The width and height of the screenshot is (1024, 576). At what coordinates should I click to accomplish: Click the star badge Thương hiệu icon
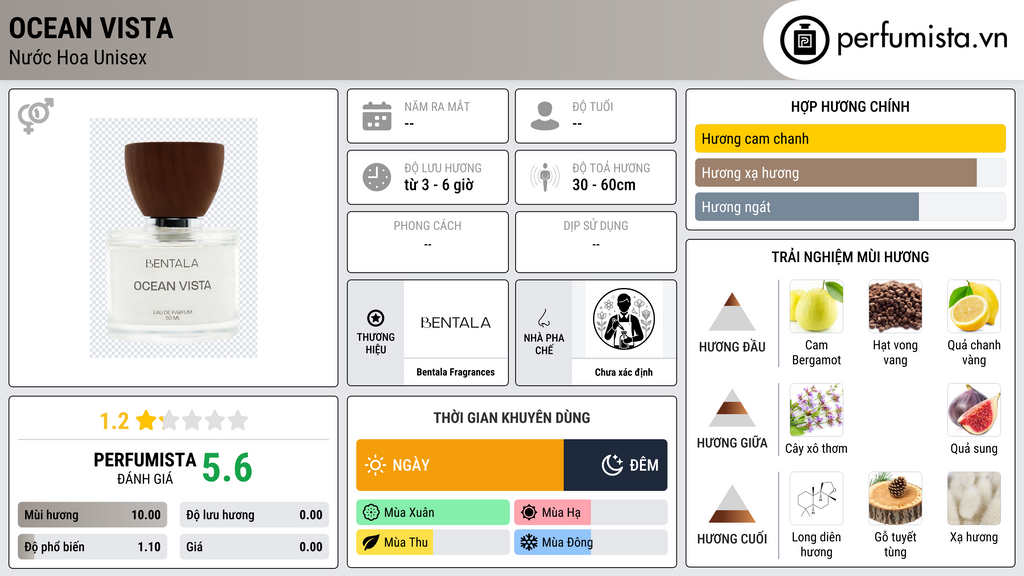coord(376,318)
